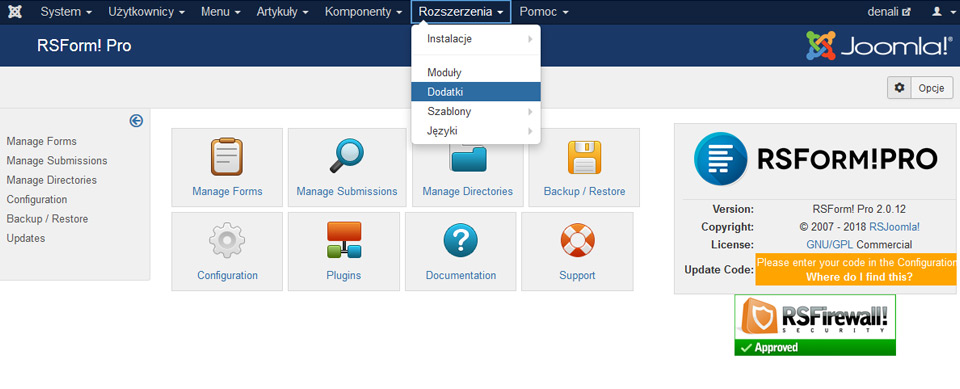The image size is (960, 389).
Task: Click Where do I find this? link
Action: click(860, 277)
